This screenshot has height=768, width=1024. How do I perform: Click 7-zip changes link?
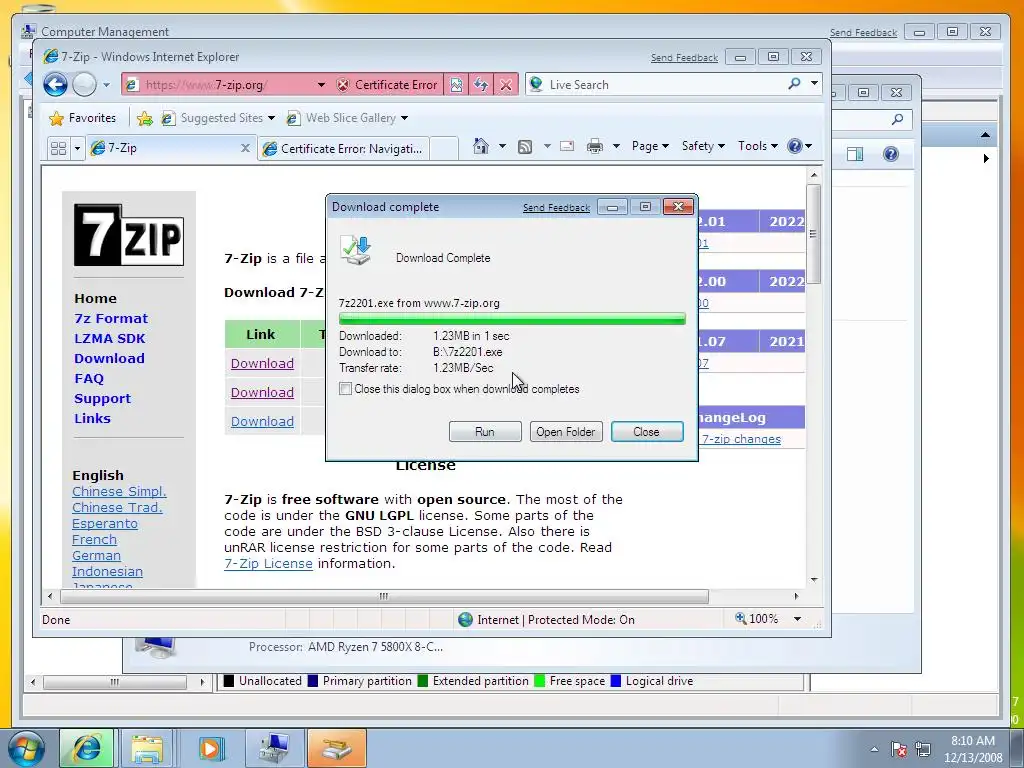coord(741,439)
